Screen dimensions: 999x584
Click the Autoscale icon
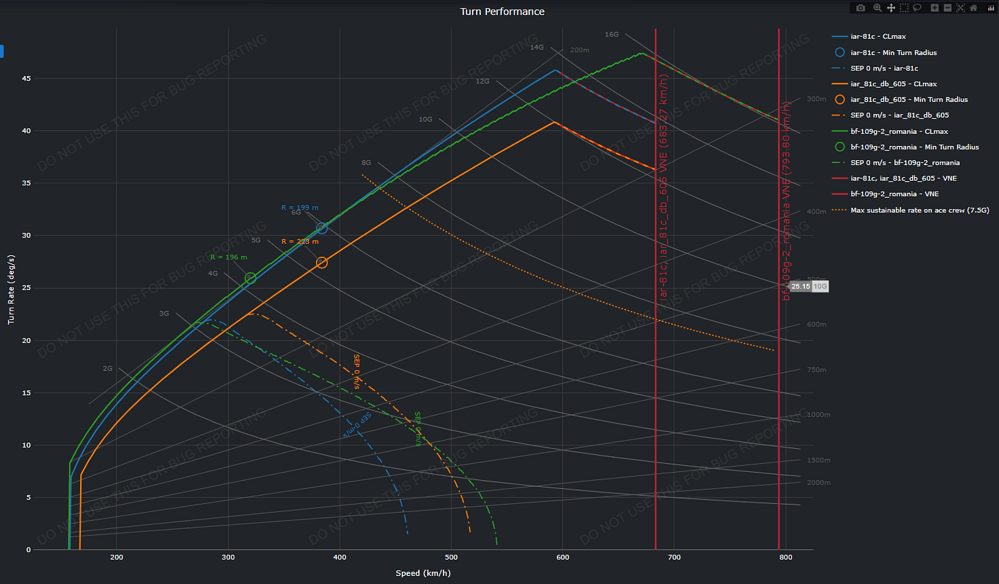click(x=960, y=8)
